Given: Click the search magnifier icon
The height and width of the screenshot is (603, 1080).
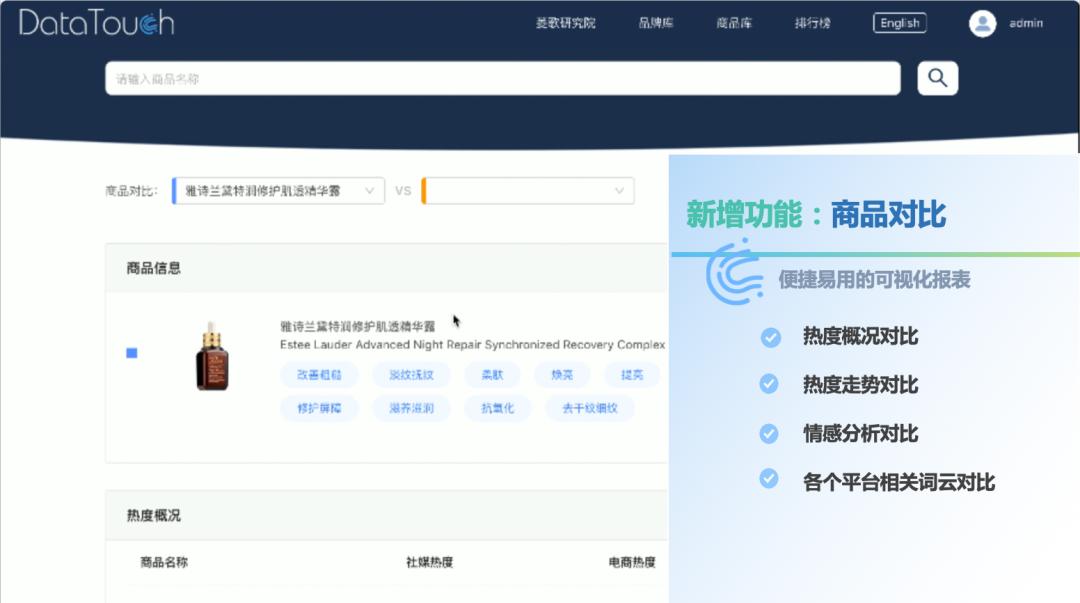Looking at the screenshot, I should 936,77.
